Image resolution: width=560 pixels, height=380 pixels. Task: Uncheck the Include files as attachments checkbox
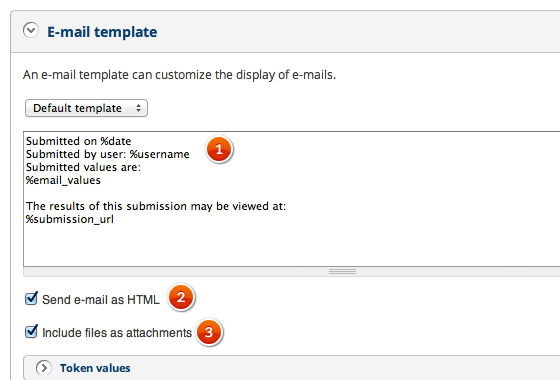31,331
